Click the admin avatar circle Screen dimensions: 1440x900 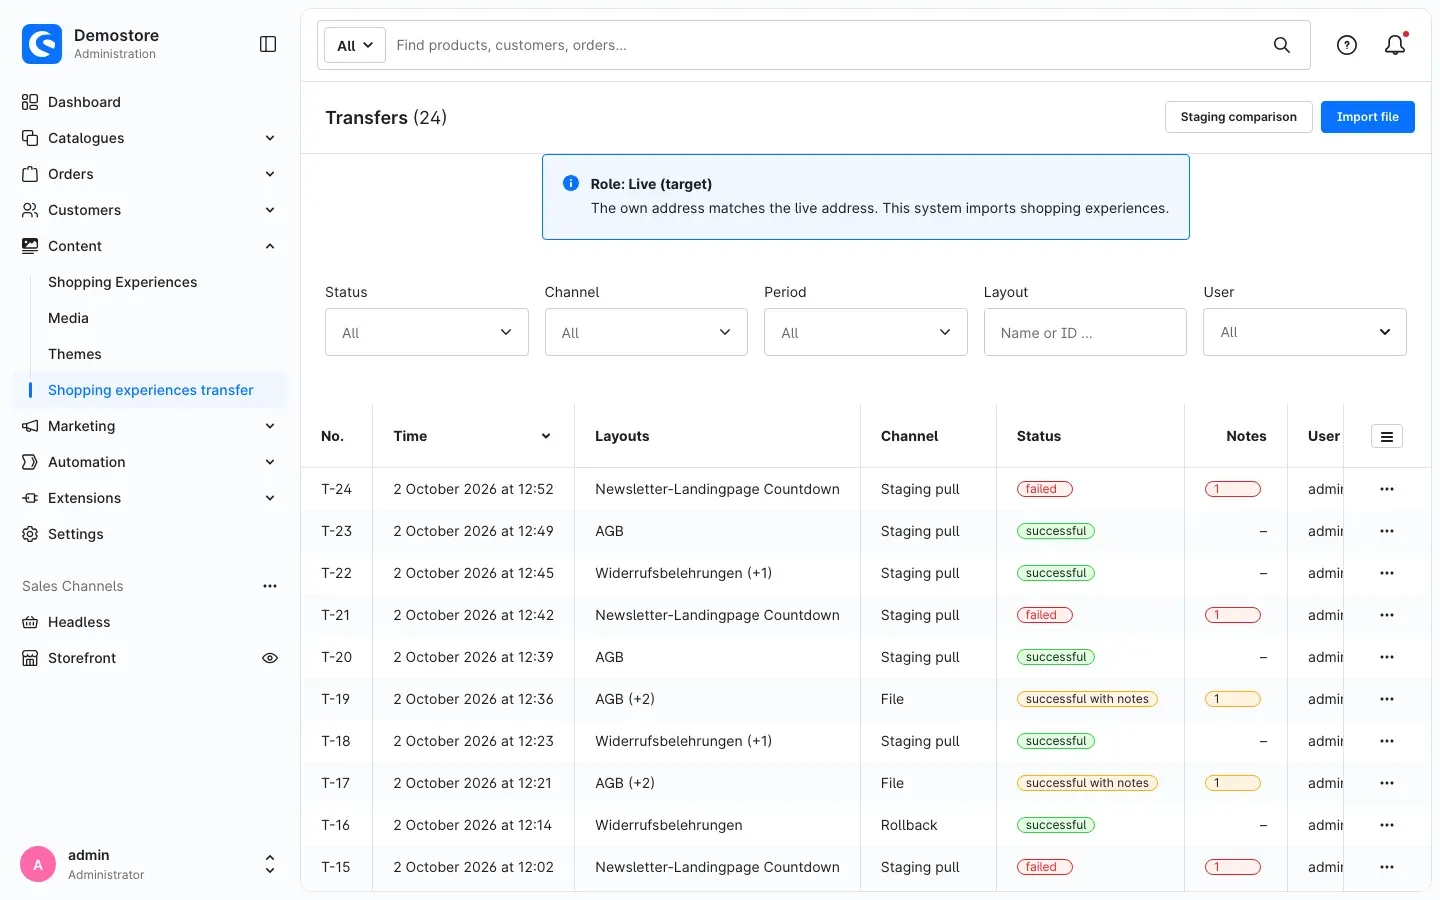38,865
